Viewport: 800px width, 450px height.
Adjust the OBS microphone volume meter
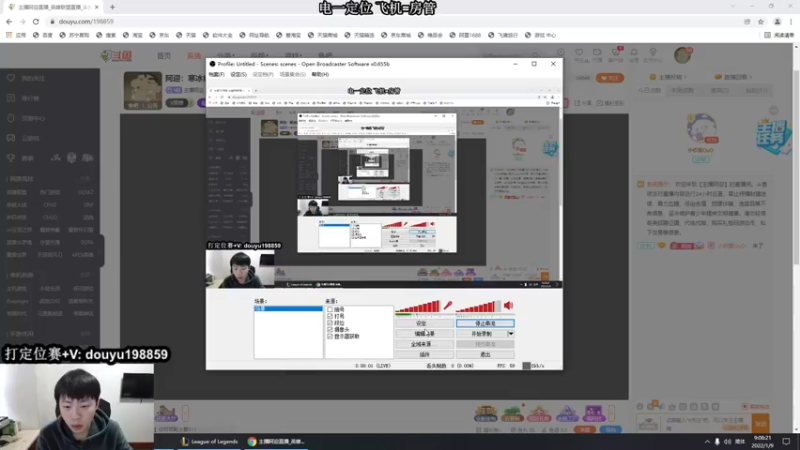click(x=417, y=306)
